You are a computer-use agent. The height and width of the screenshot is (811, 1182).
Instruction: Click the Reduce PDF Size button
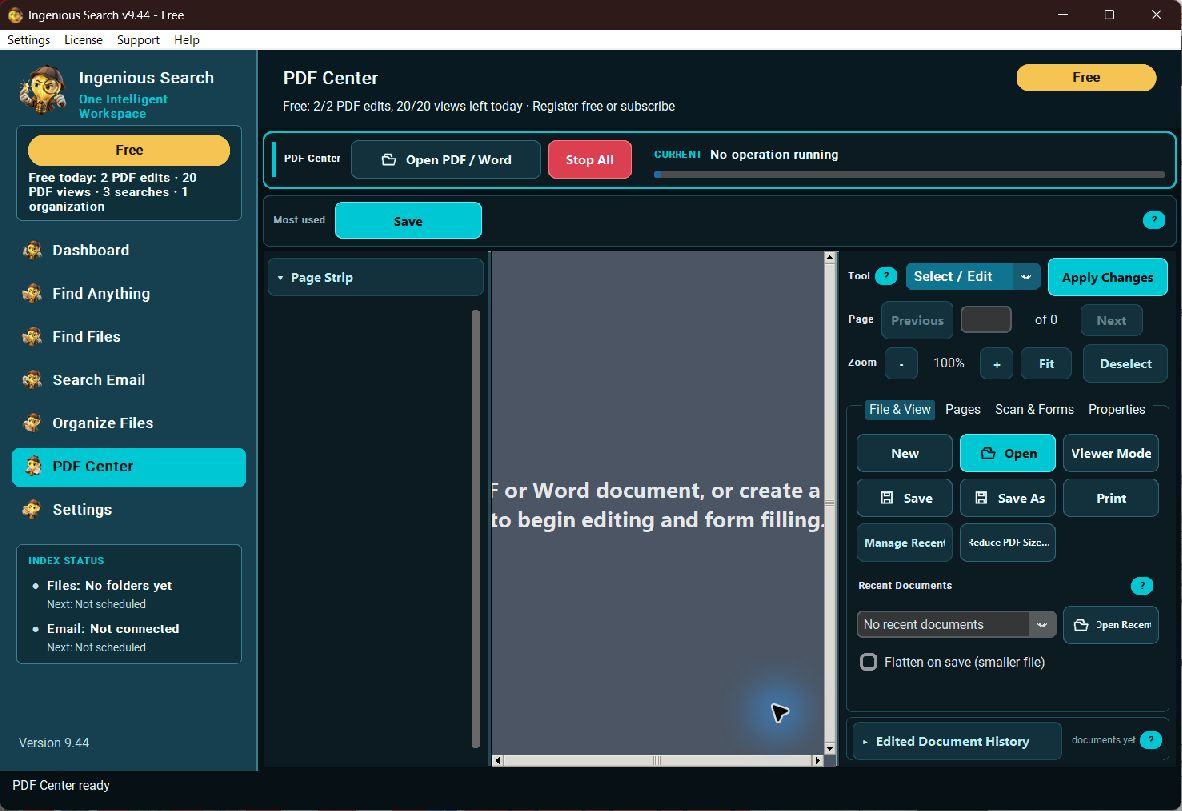coord(1008,543)
